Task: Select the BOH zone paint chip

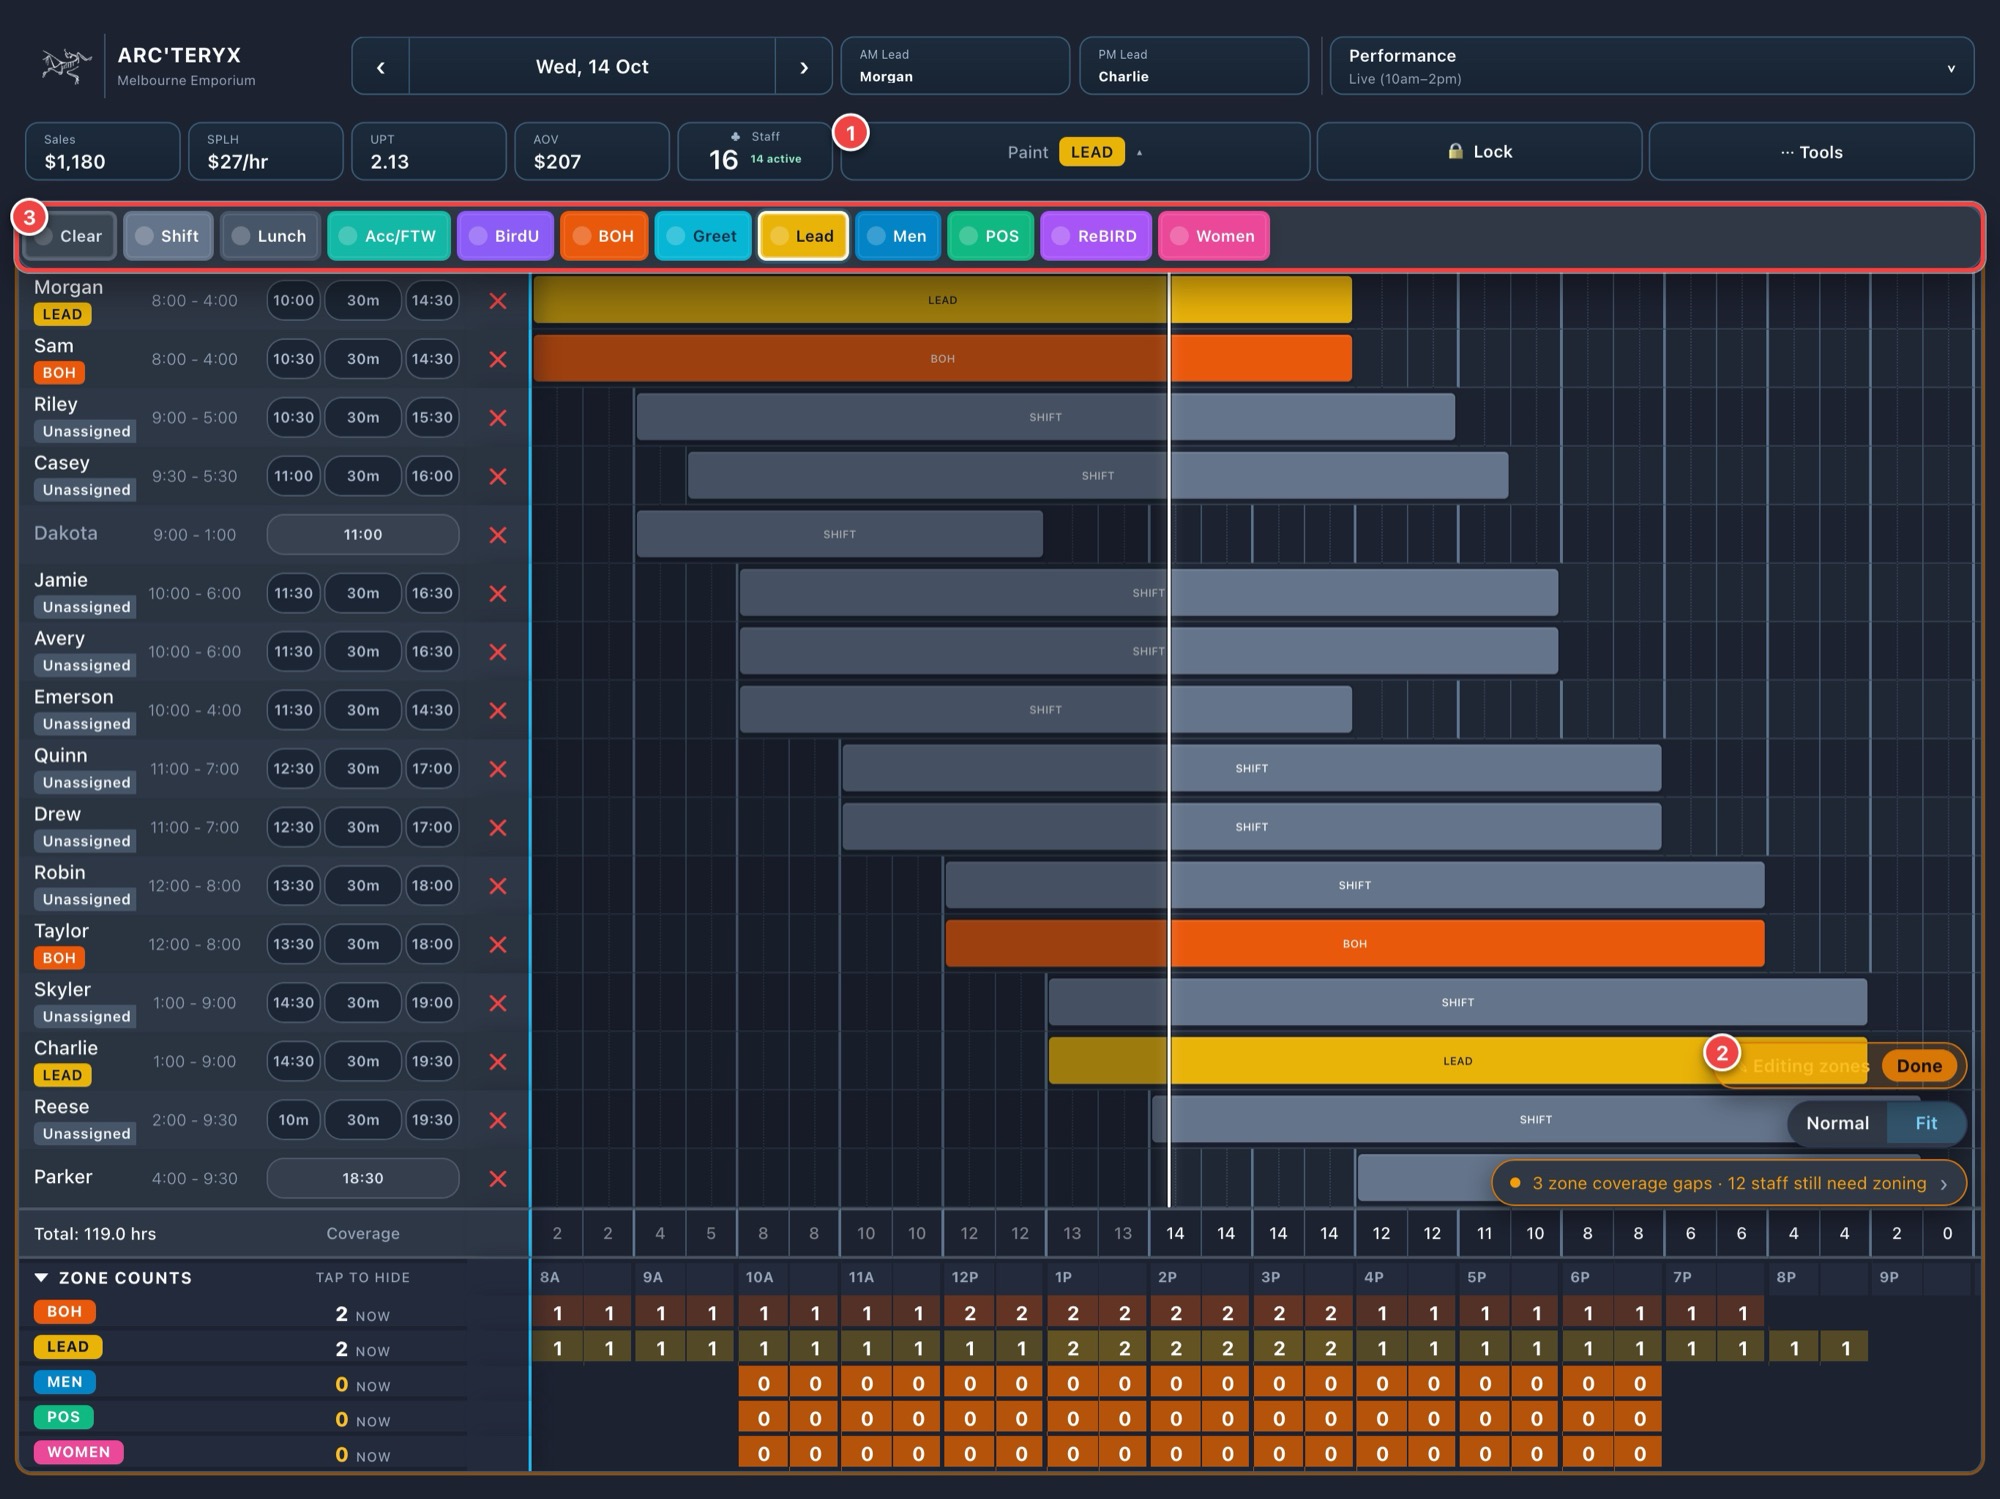Action: click(604, 236)
